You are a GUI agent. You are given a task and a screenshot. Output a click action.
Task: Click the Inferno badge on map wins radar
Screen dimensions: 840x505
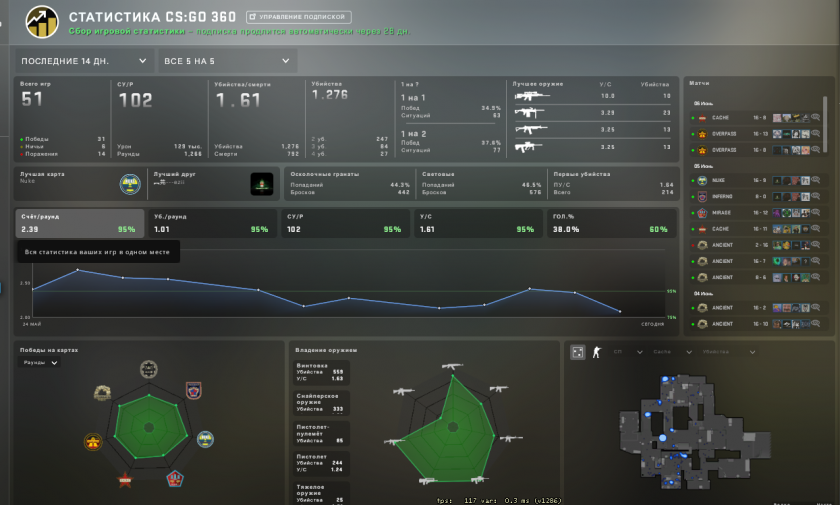193,390
